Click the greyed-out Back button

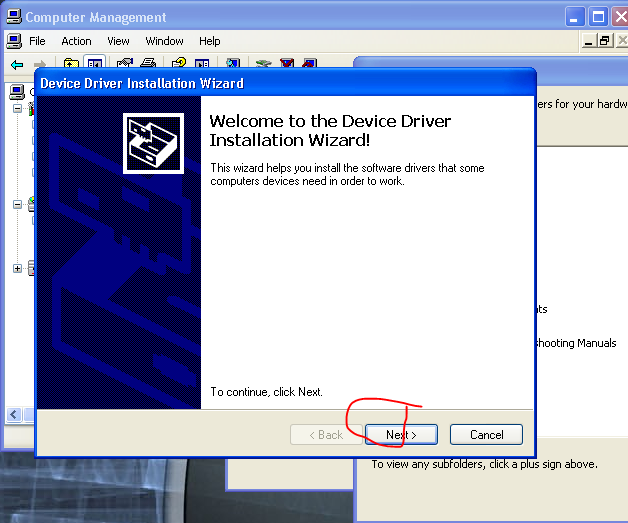point(326,434)
